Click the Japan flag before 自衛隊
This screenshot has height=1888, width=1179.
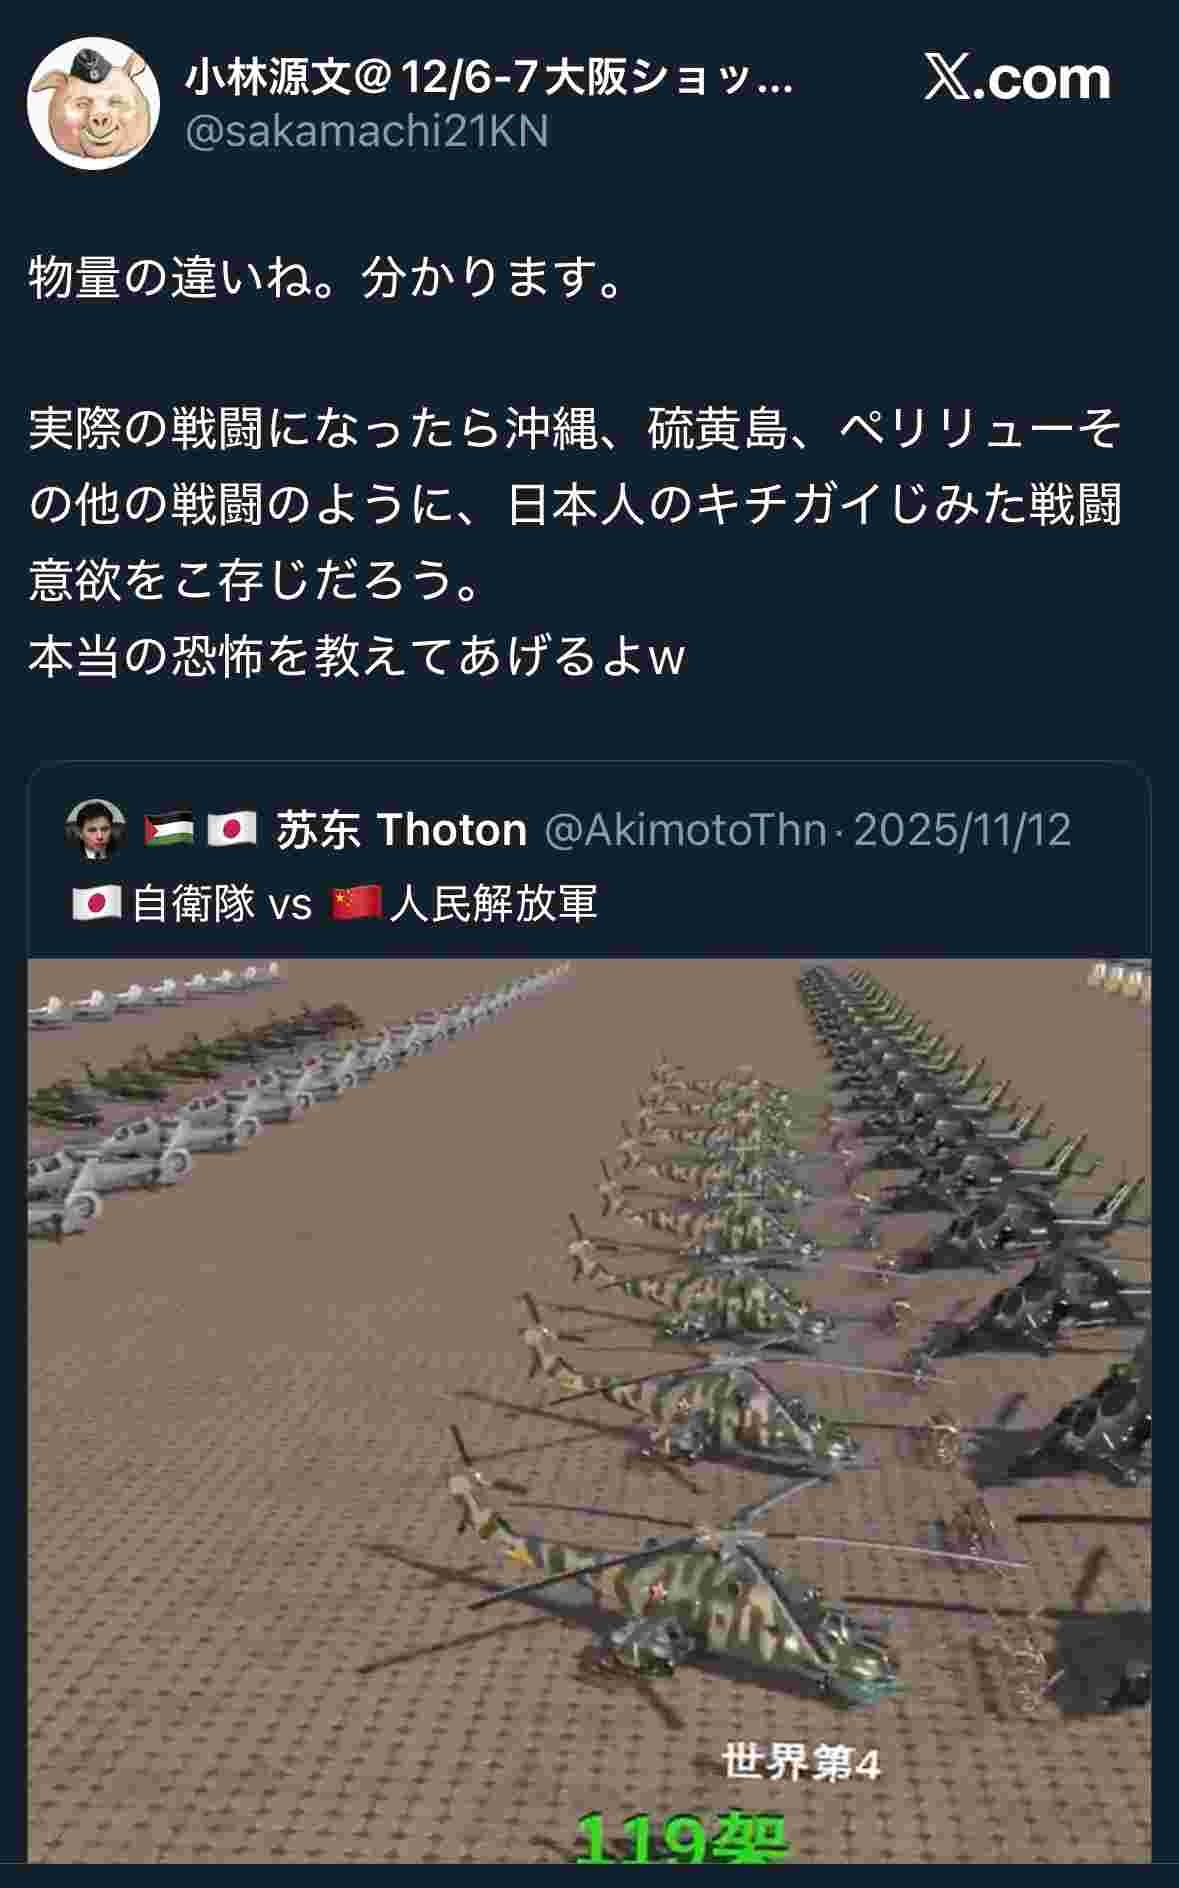click(x=97, y=904)
